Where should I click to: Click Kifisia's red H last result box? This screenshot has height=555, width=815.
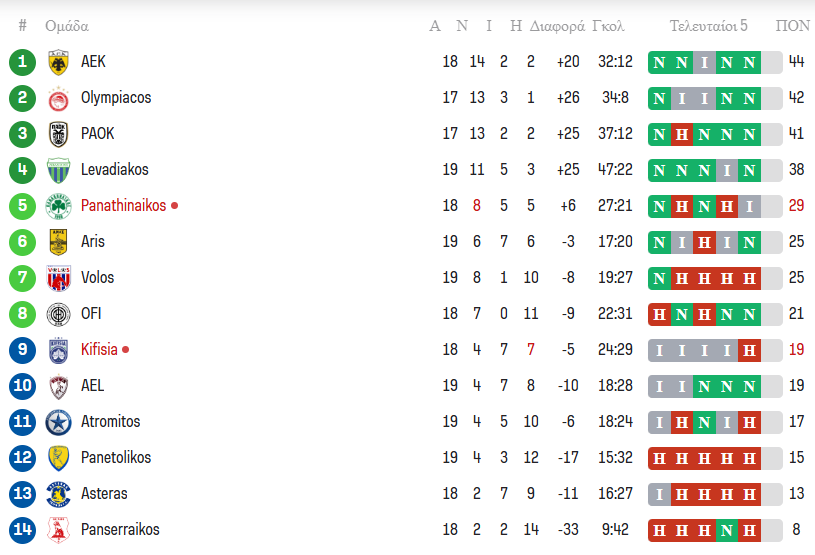(748, 350)
